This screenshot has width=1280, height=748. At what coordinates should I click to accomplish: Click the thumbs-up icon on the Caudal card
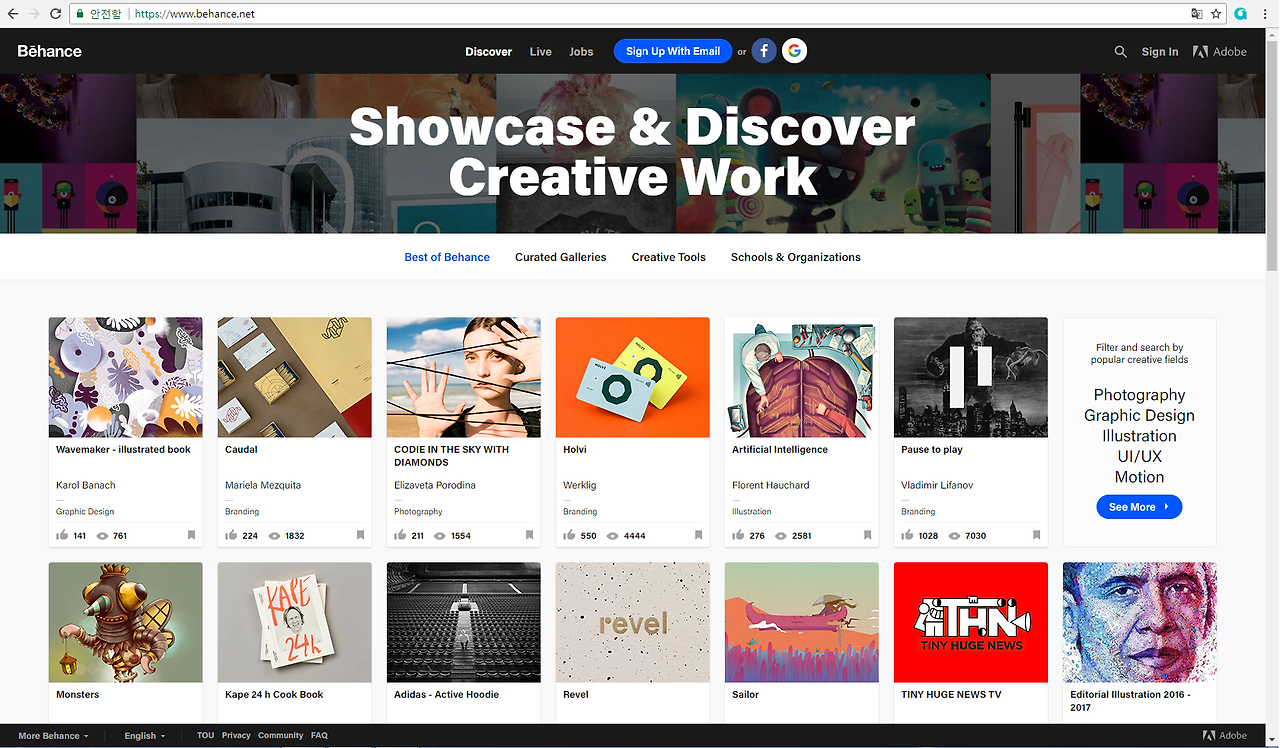(231, 535)
